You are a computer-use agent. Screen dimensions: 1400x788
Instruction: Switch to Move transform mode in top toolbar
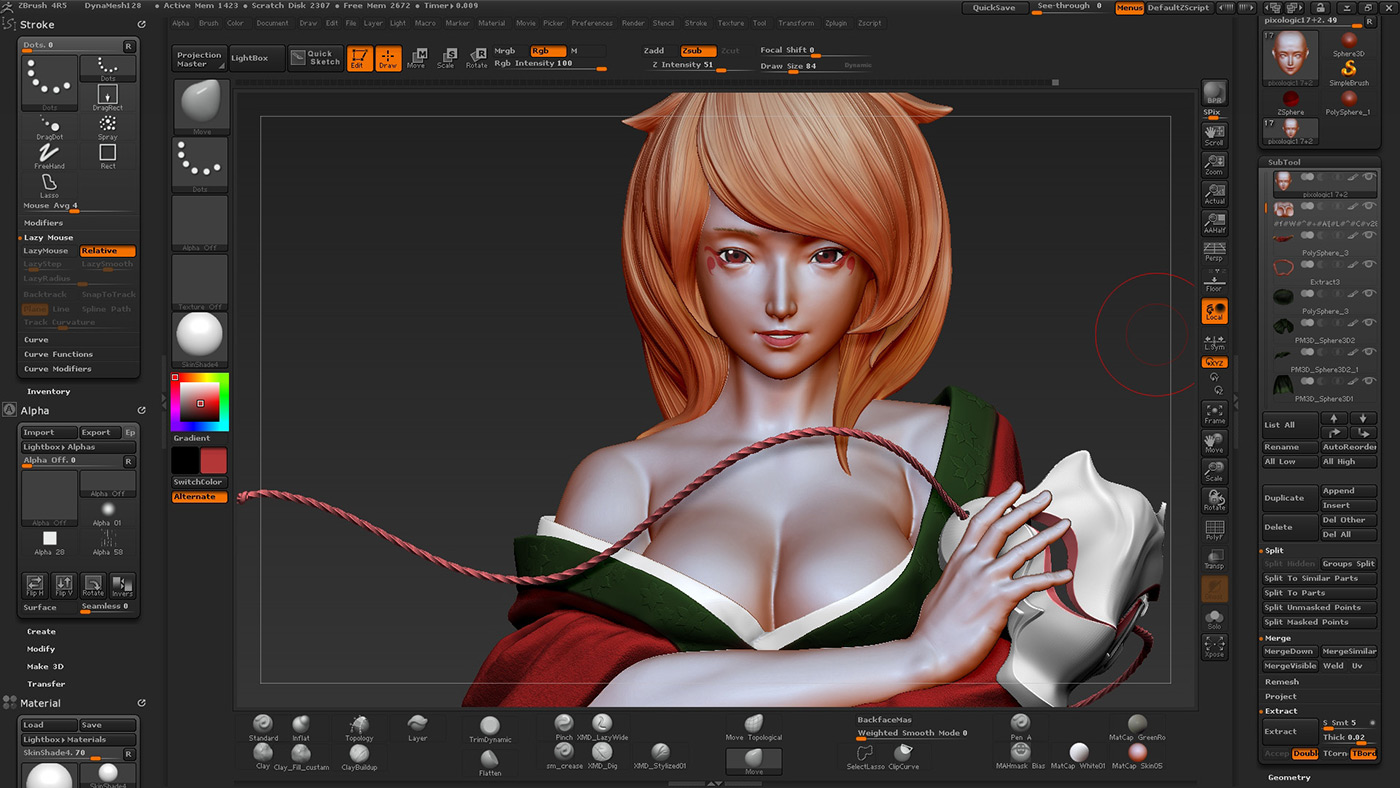point(416,58)
